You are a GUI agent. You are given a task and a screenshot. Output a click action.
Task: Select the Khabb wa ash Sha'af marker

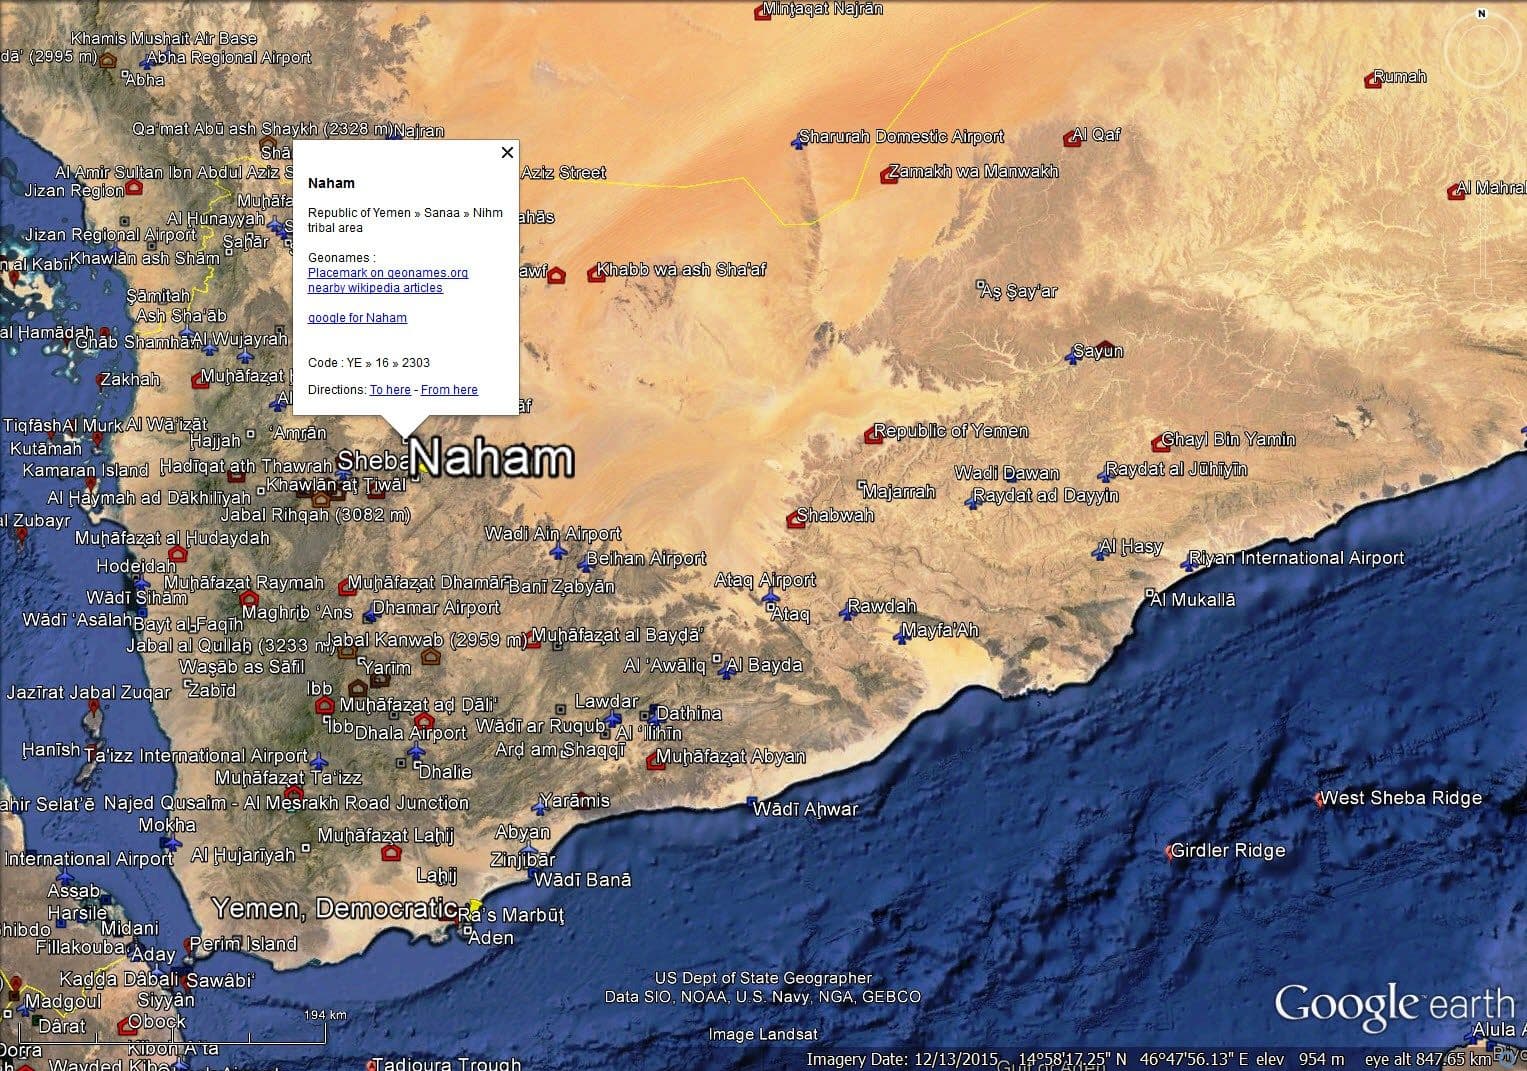tap(596, 274)
